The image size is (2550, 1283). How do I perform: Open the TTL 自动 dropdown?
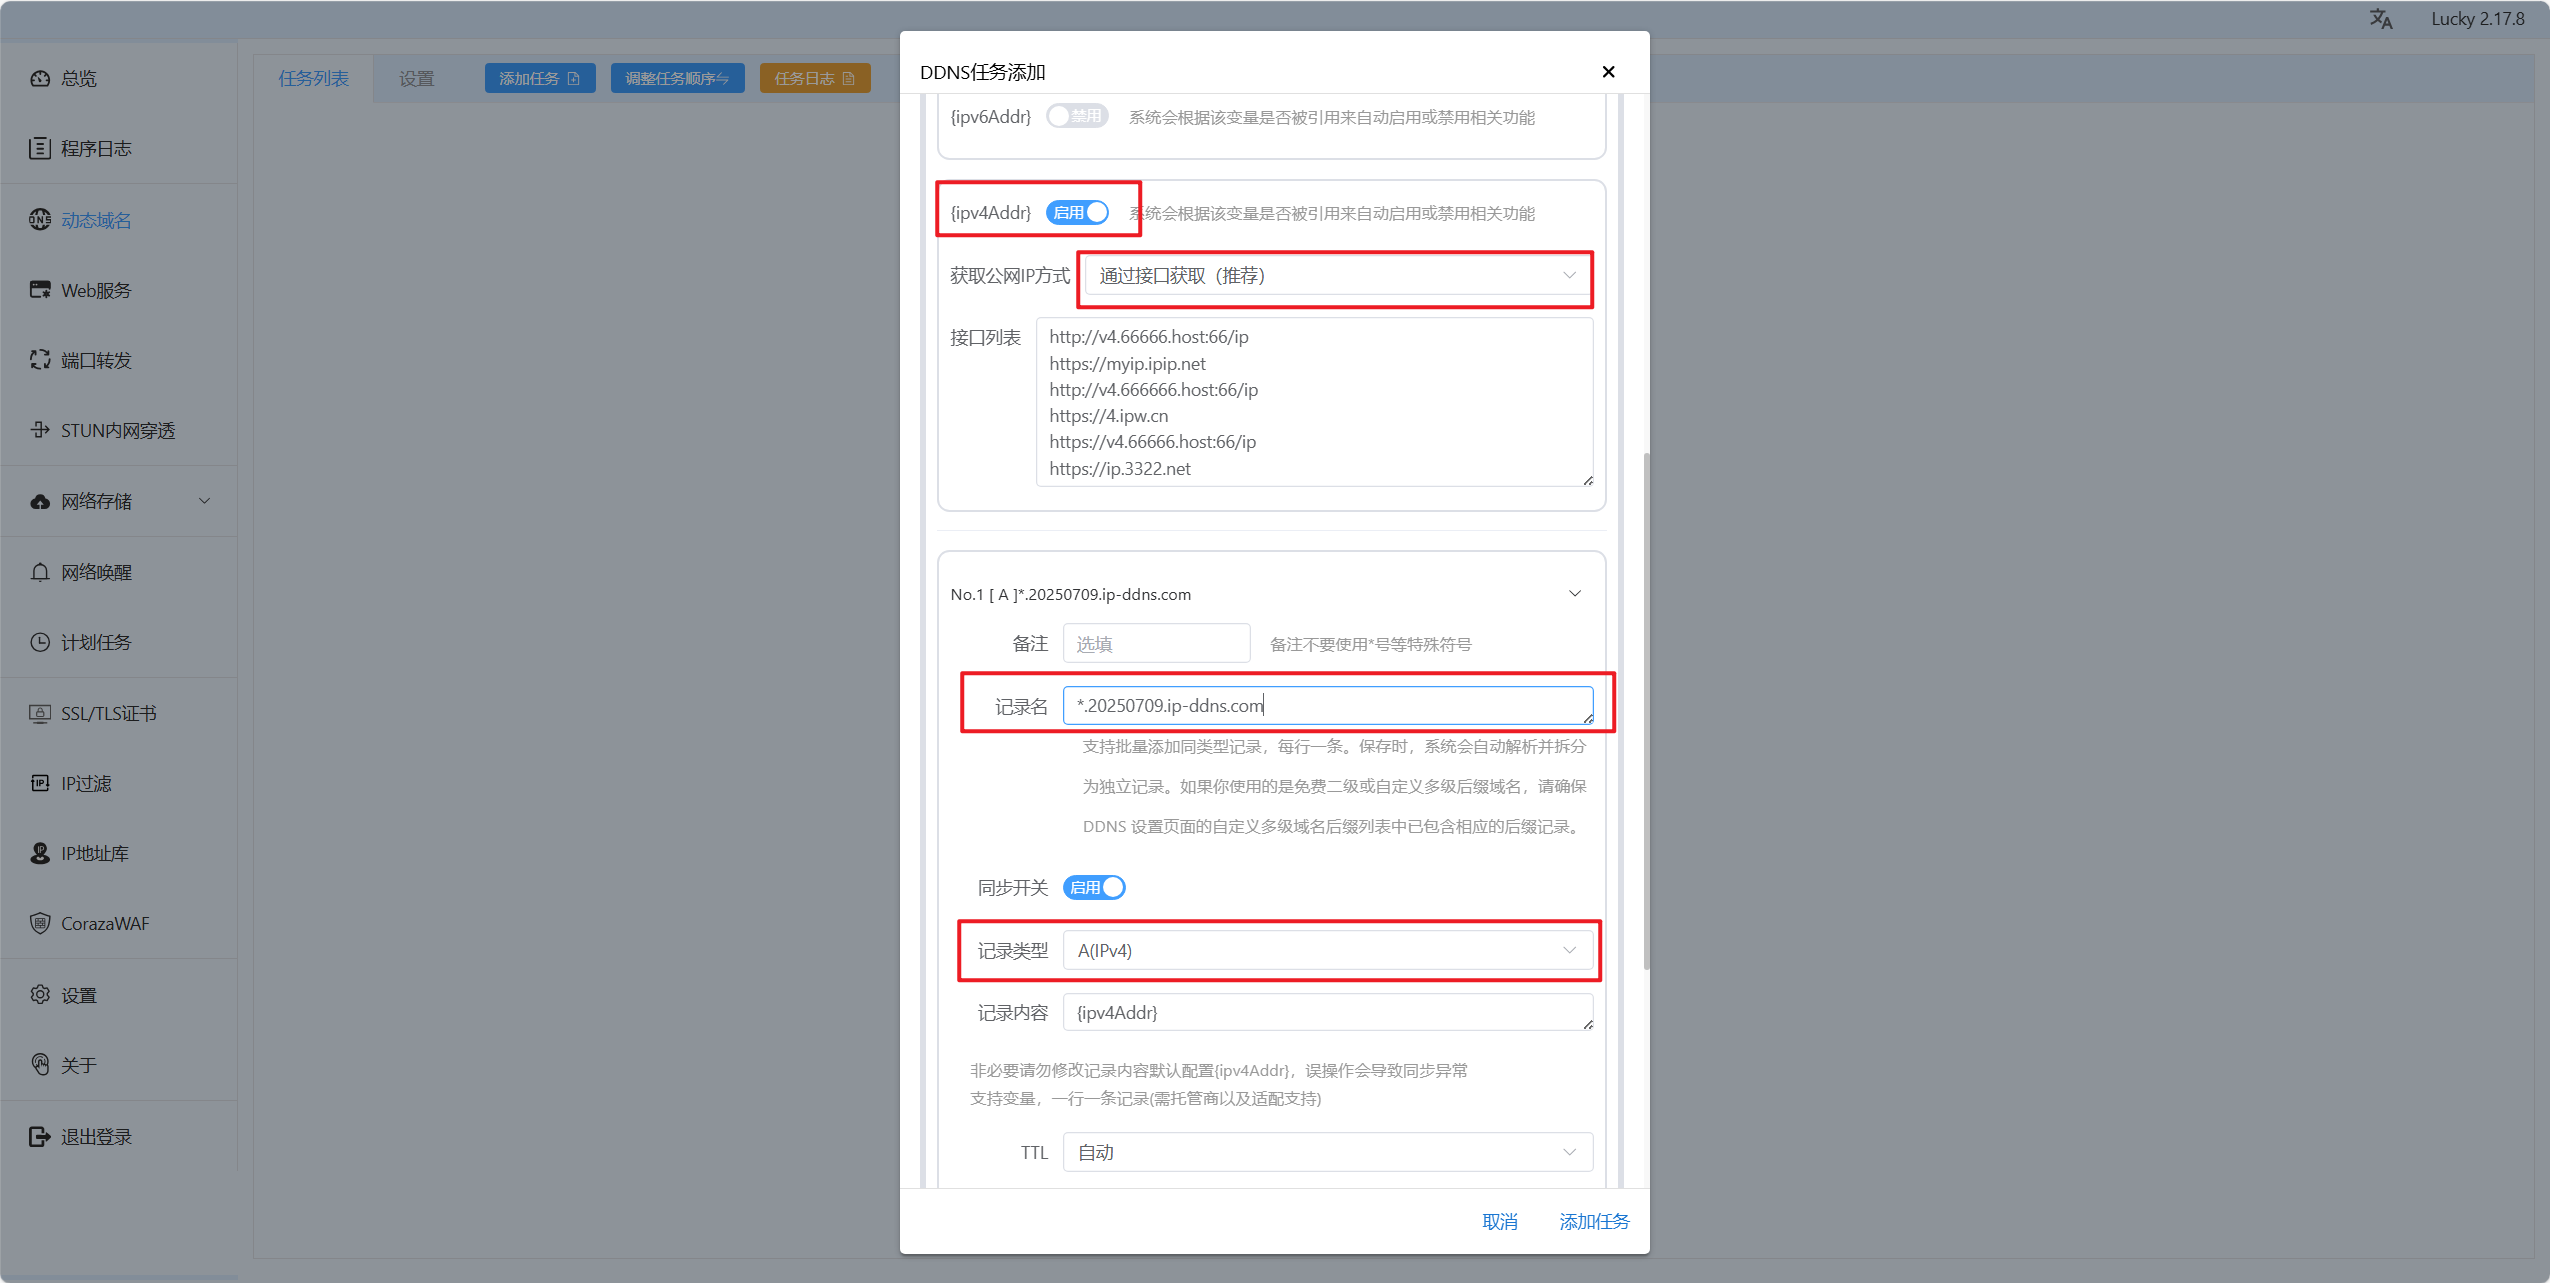click(1327, 1152)
